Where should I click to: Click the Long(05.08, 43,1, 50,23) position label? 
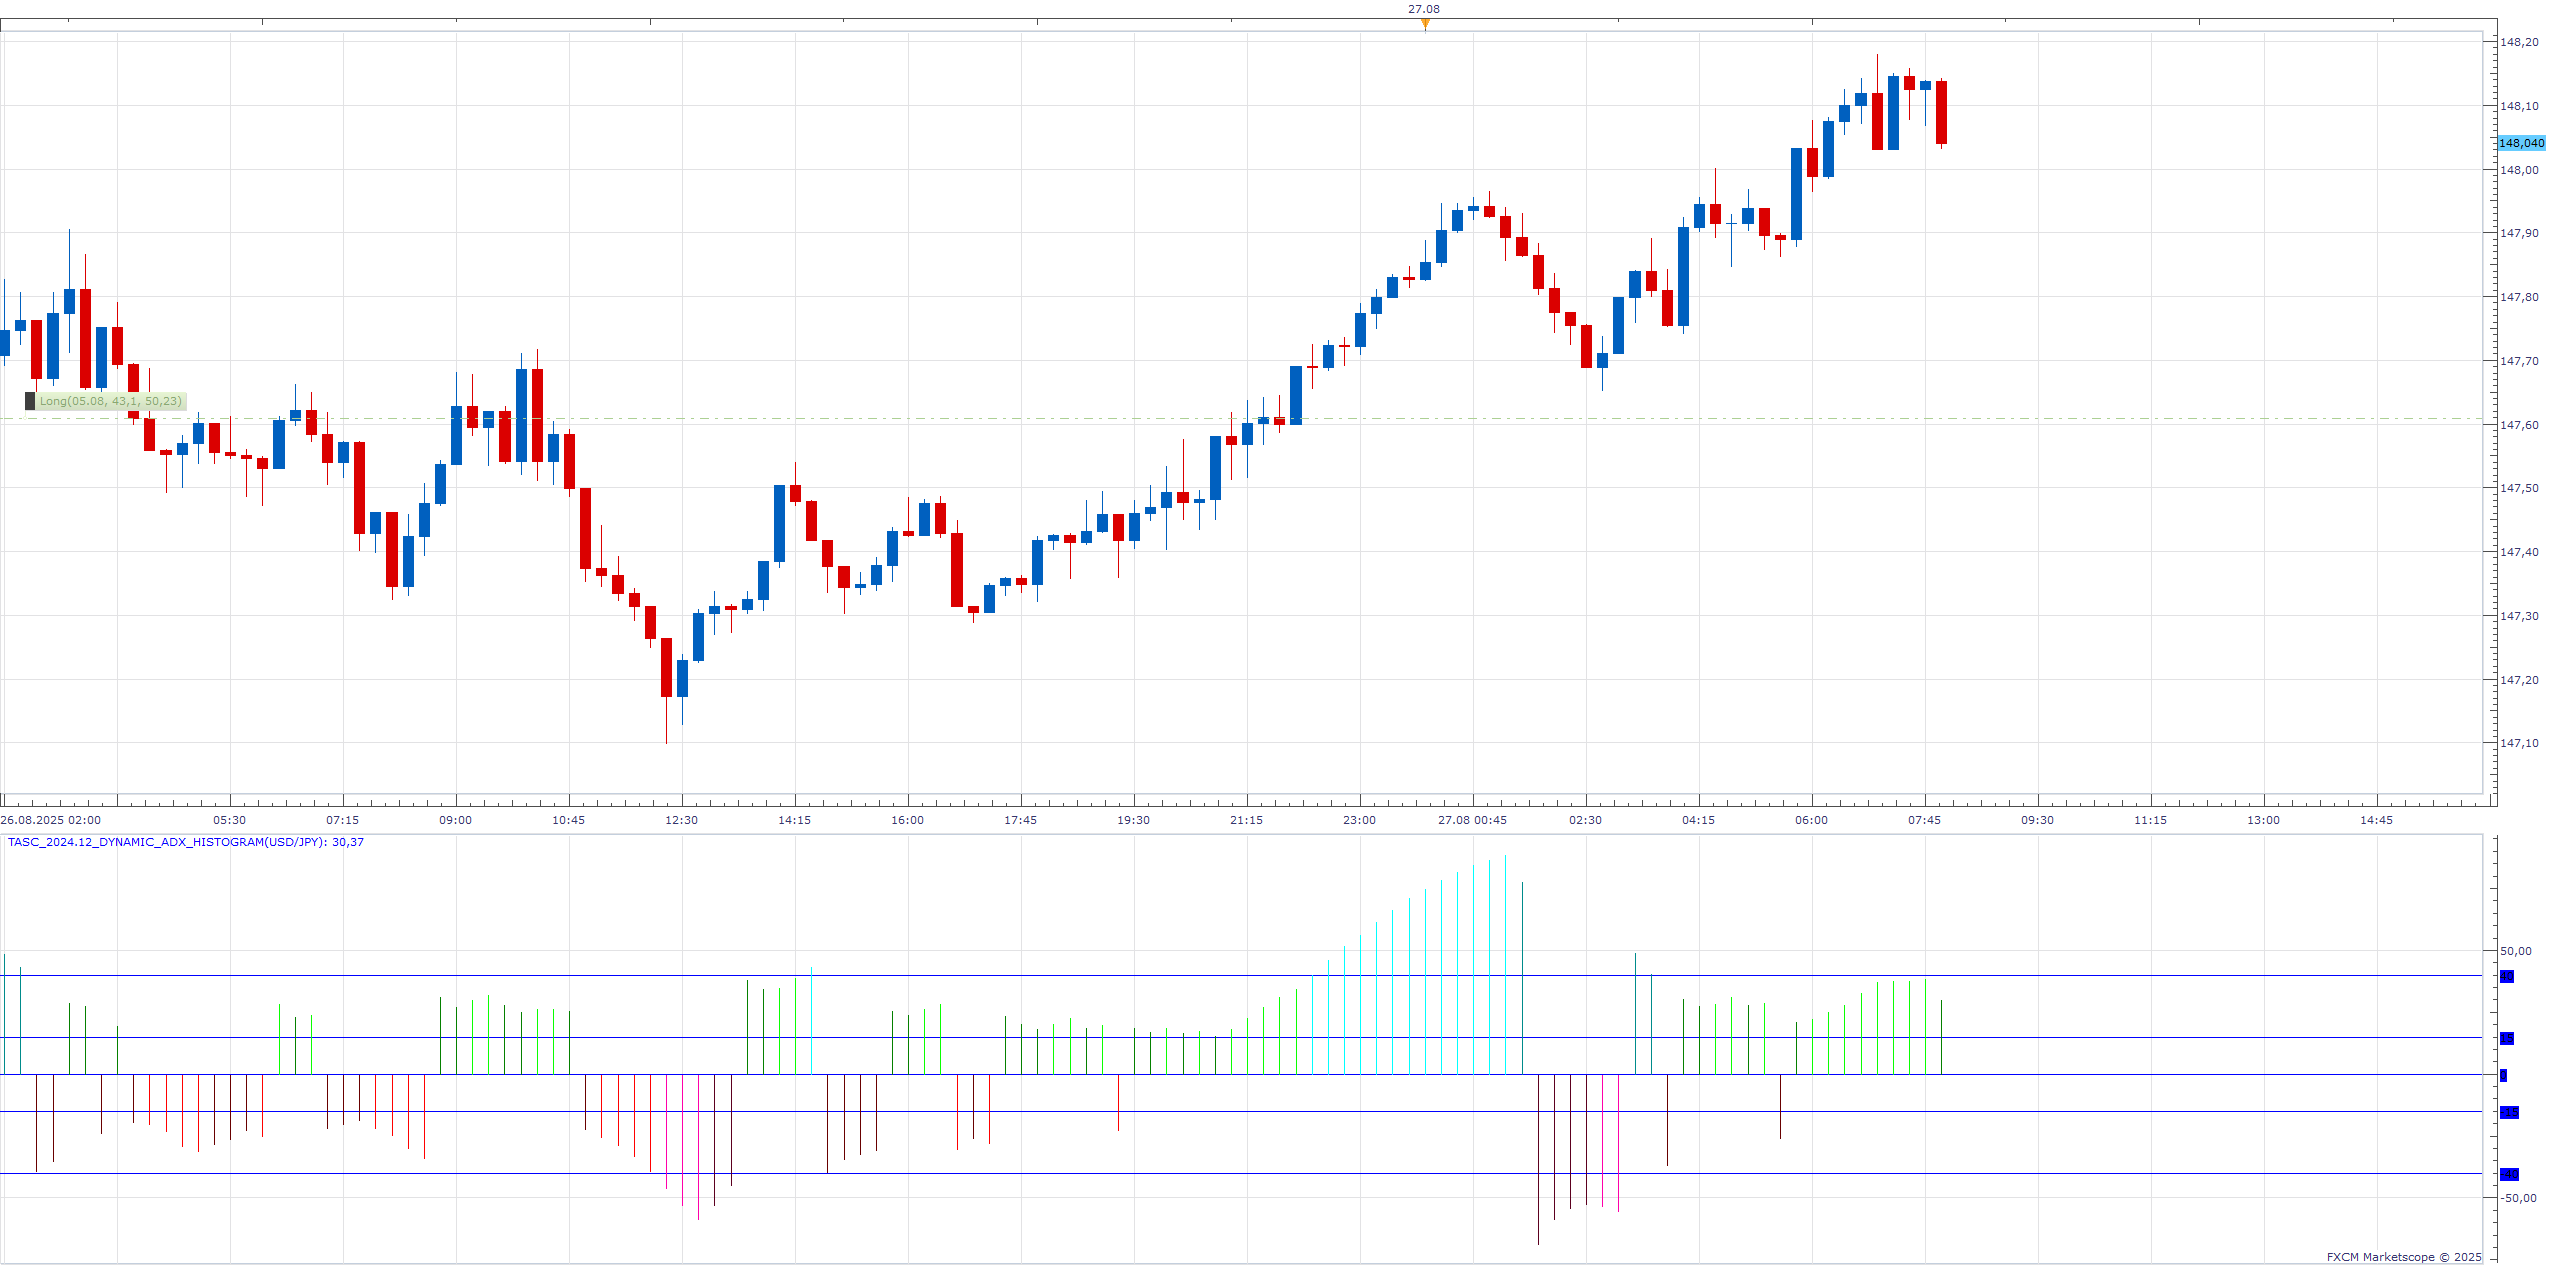pyautogui.click(x=111, y=401)
